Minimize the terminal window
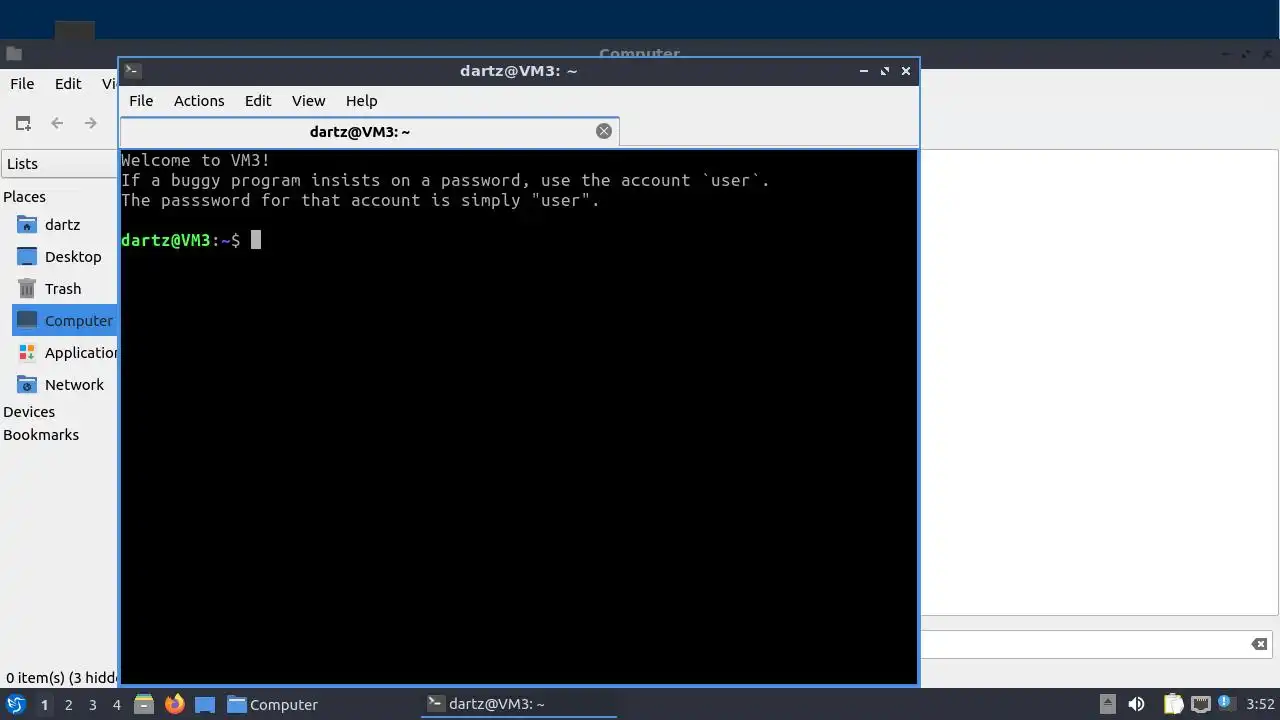Screen dimensions: 1280x720 [x=864, y=71]
